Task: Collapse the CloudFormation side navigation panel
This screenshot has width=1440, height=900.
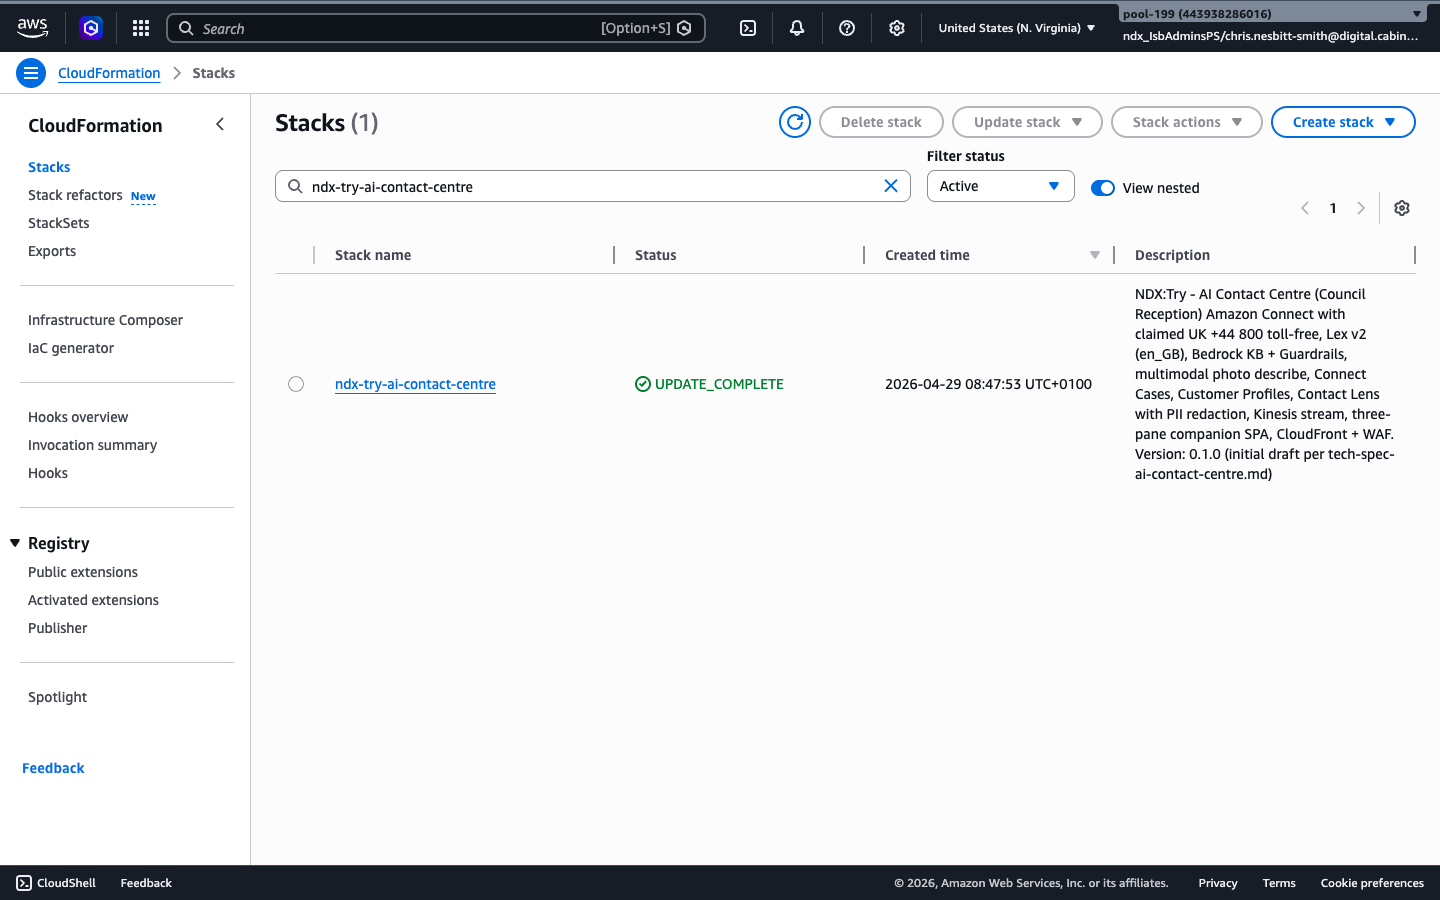Action: point(220,124)
